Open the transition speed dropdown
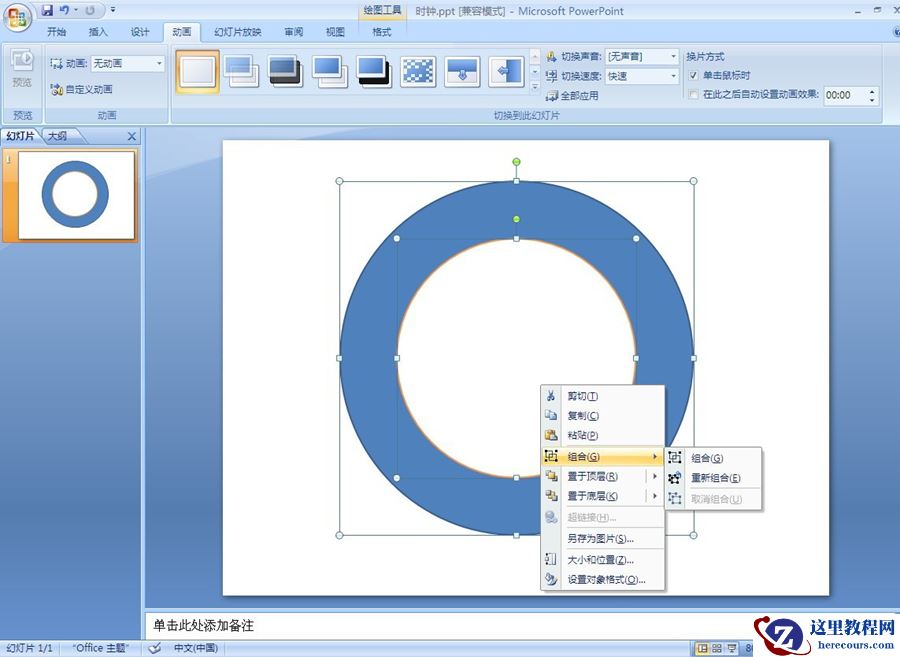This screenshot has width=900, height=657. click(673, 76)
